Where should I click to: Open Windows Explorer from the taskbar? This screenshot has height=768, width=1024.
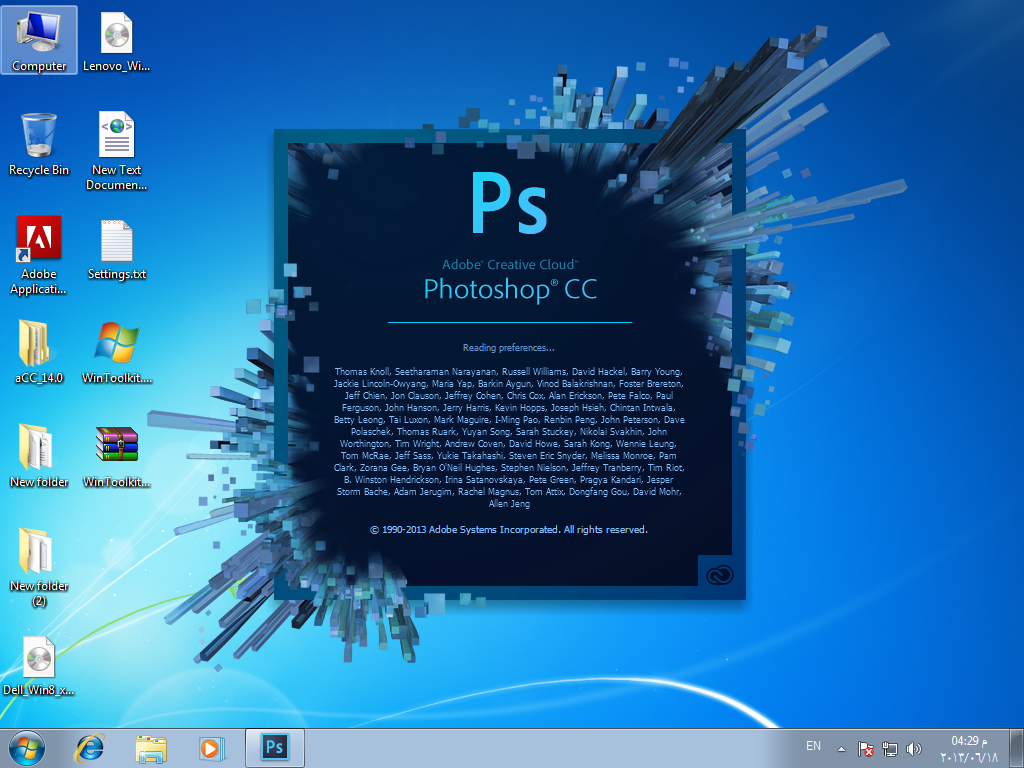click(151, 748)
